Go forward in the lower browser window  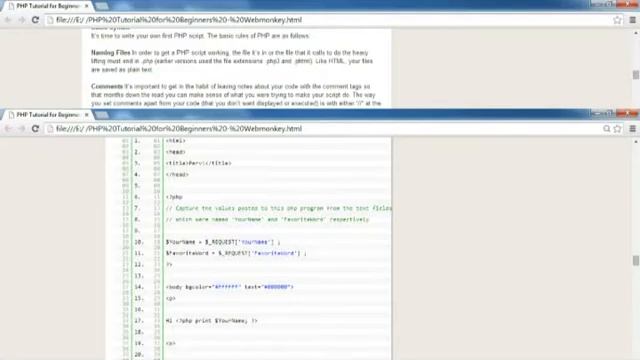[21, 129]
